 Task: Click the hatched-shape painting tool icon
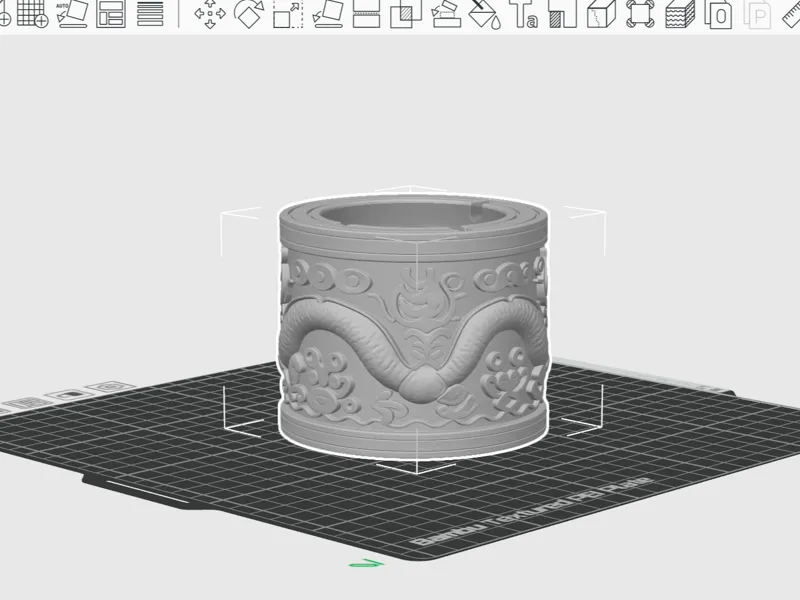(x=563, y=13)
